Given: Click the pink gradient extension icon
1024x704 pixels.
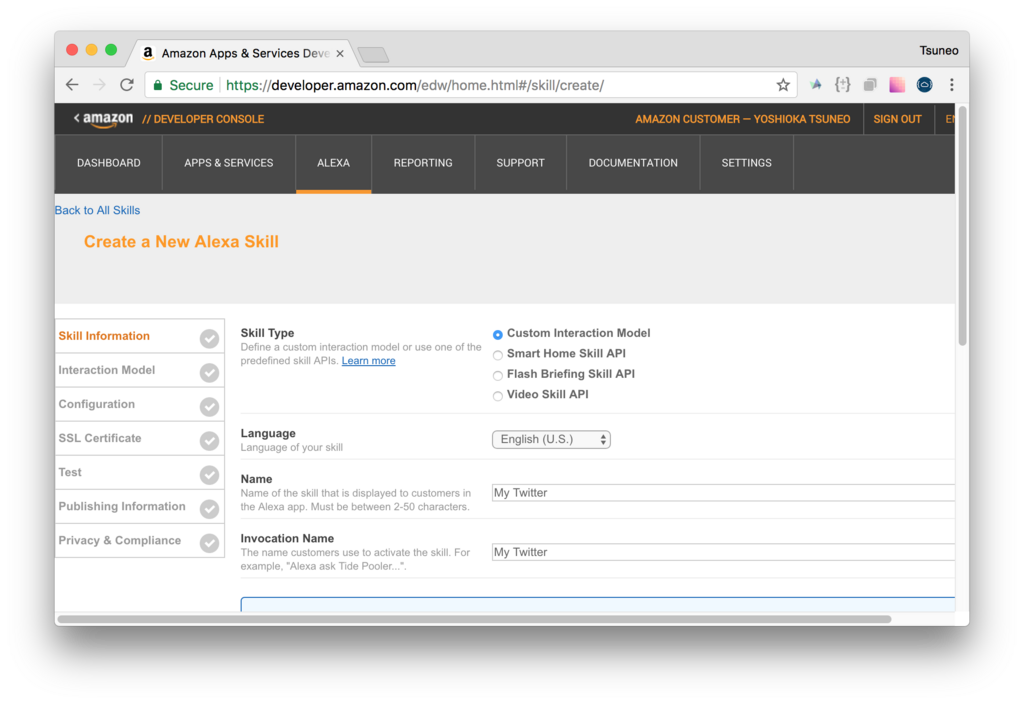Looking at the screenshot, I should tap(897, 84).
